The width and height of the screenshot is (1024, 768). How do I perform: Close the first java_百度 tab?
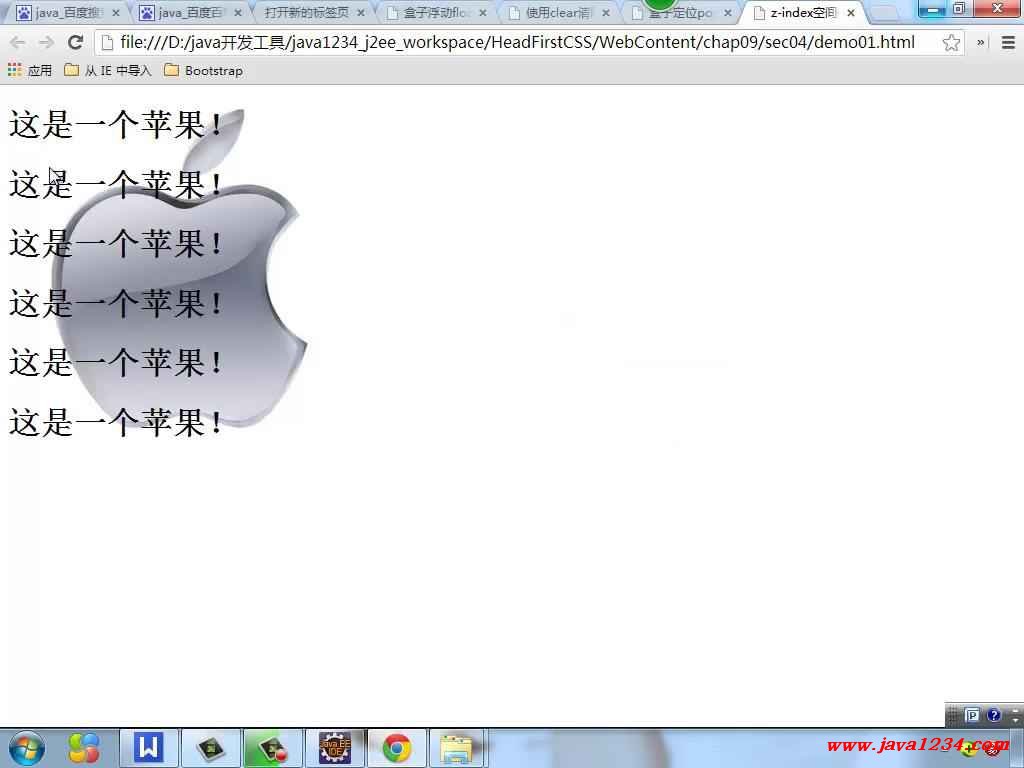click(x=116, y=13)
